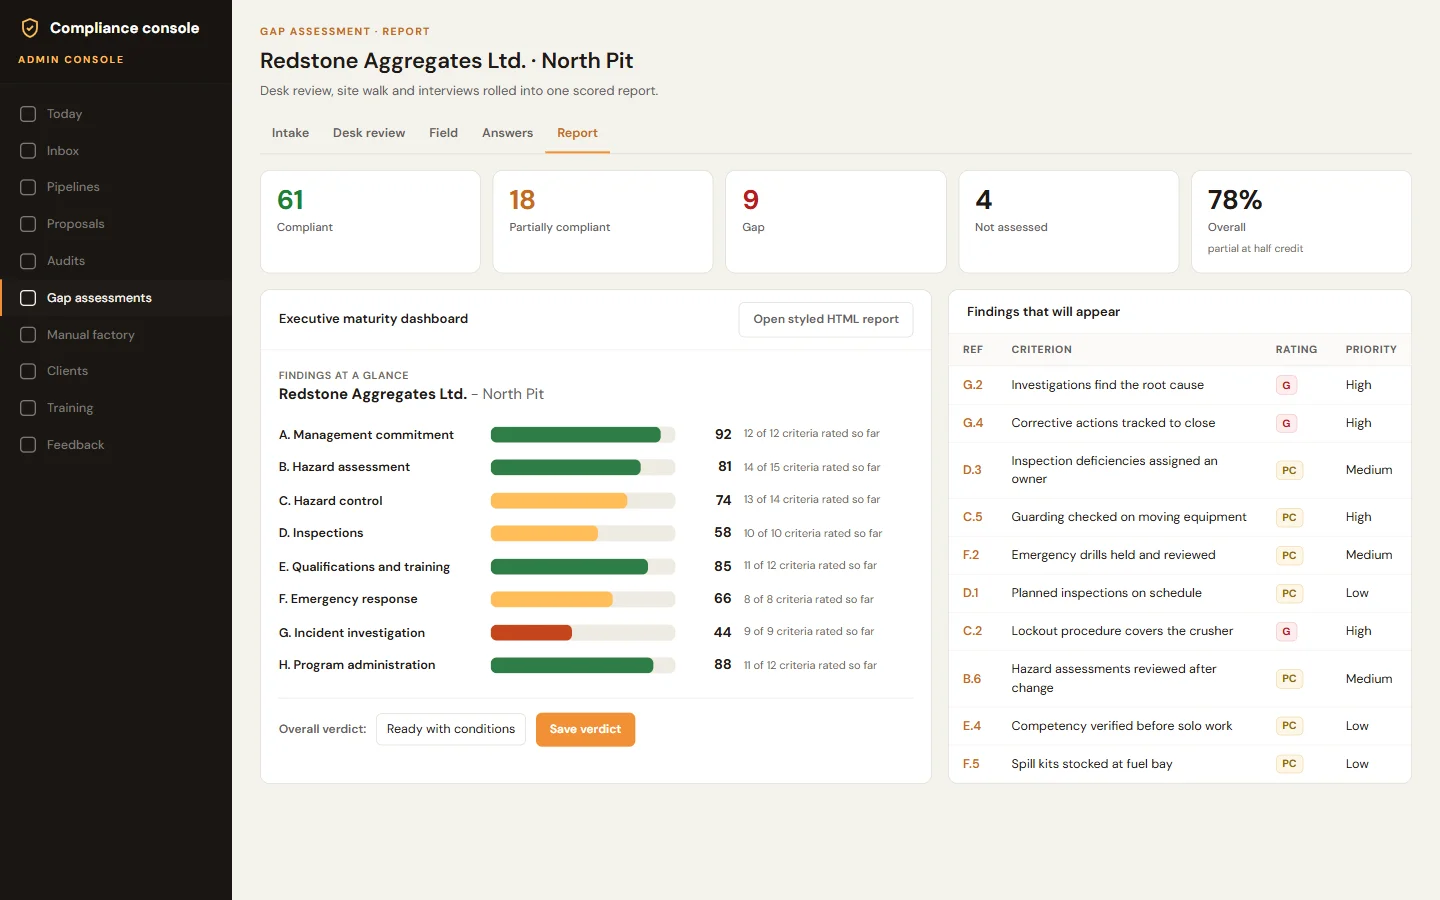Open finding reference G.4
The height and width of the screenshot is (900, 1440).
(973, 423)
